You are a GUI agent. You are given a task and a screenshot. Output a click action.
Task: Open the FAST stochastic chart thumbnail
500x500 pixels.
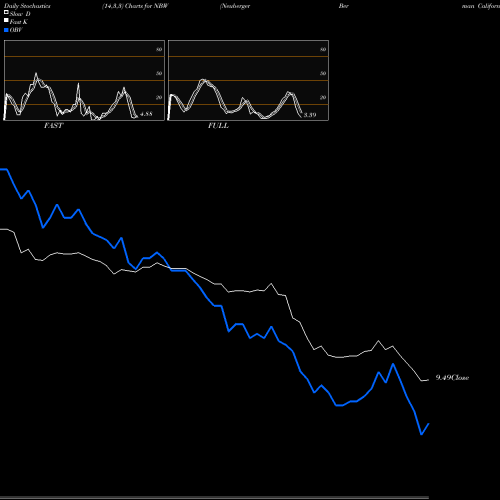(84, 80)
